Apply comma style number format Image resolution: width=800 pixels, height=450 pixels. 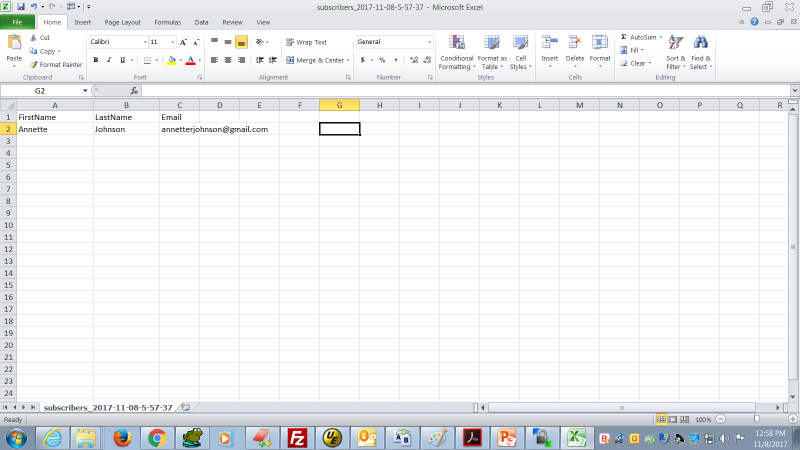tap(395, 60)
